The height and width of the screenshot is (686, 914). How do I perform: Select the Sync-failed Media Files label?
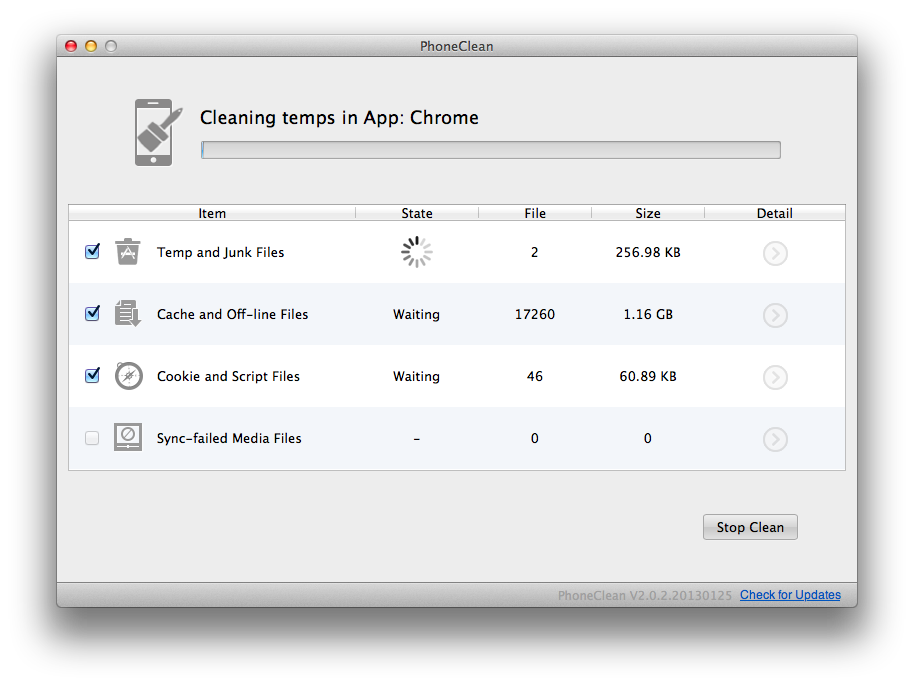click(229, 438)
